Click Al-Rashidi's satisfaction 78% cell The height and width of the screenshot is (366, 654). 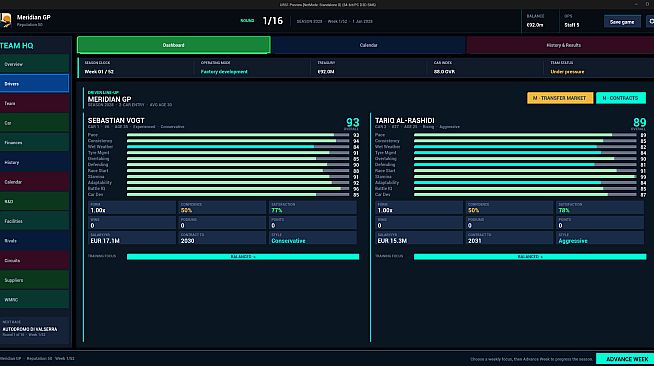(600, 208)
